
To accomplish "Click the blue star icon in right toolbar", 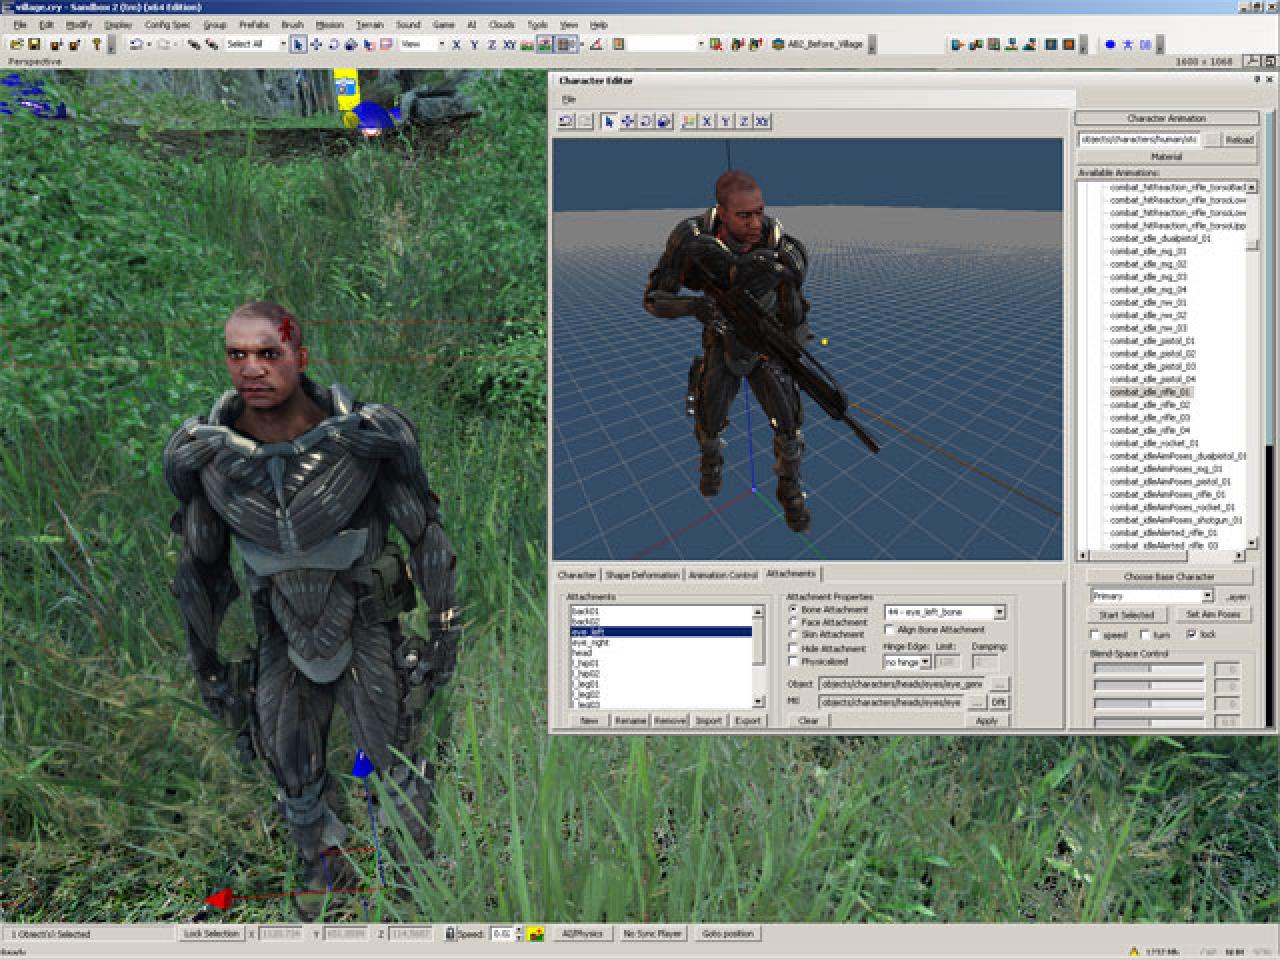I will [1128, 44].
